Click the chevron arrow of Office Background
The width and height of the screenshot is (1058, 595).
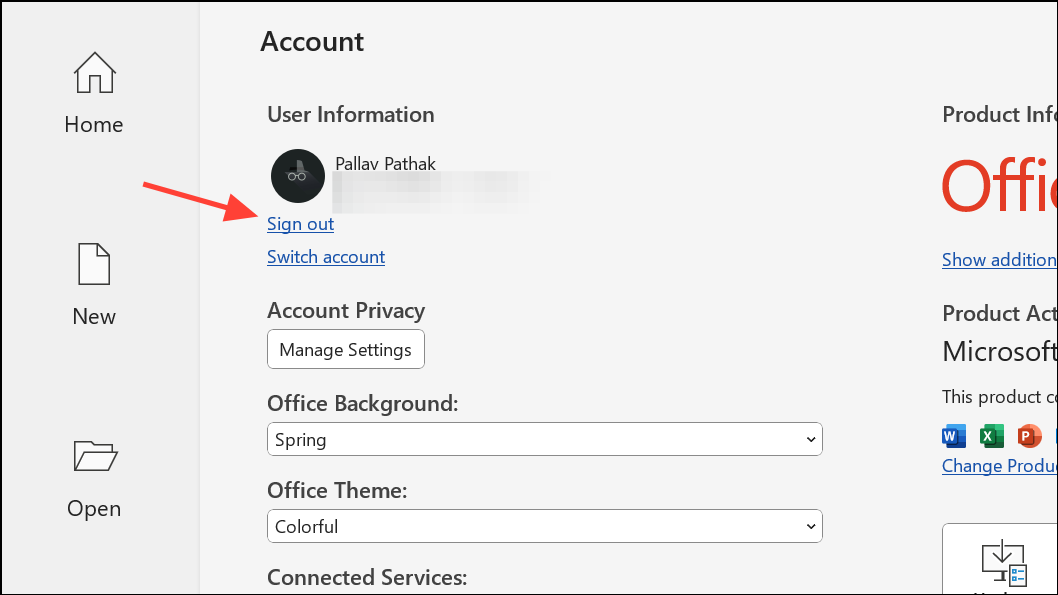(810, 440)
